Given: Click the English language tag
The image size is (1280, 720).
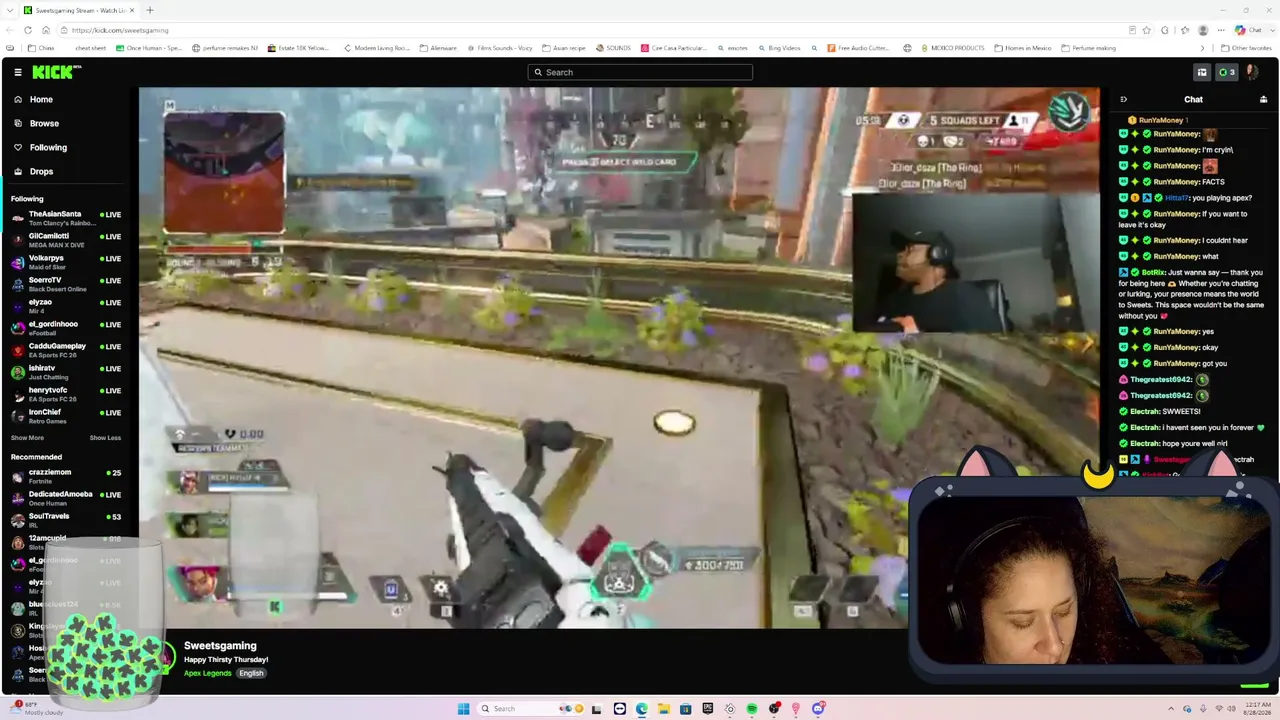Looking at the screenshot, I should [x=251, y=673].
